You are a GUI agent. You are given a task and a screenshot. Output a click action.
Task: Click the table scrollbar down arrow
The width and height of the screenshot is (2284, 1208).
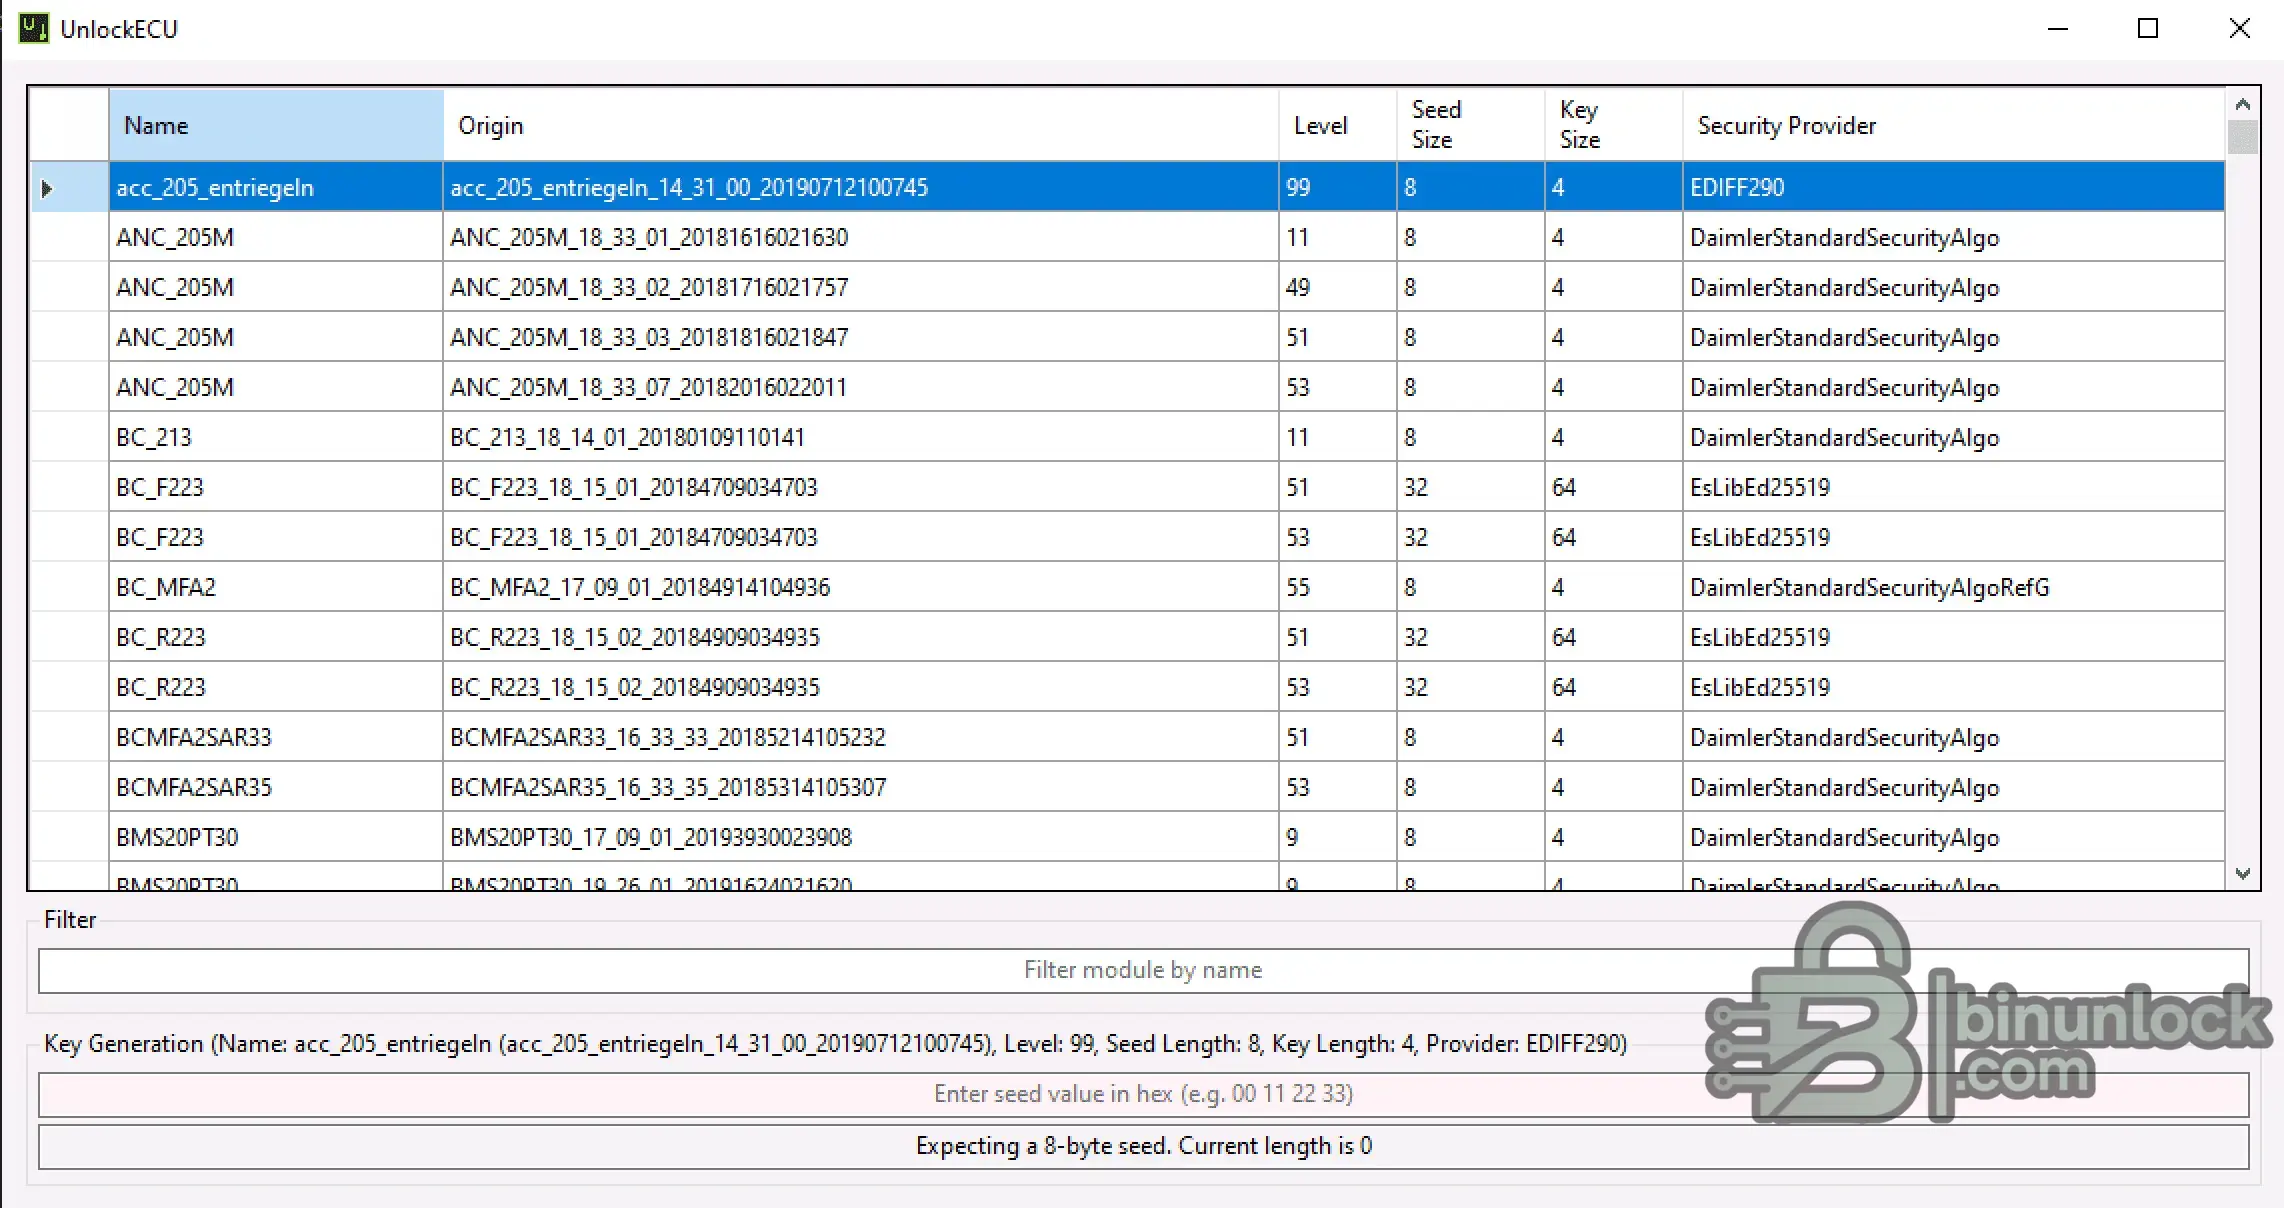(x=2243, y=873)
